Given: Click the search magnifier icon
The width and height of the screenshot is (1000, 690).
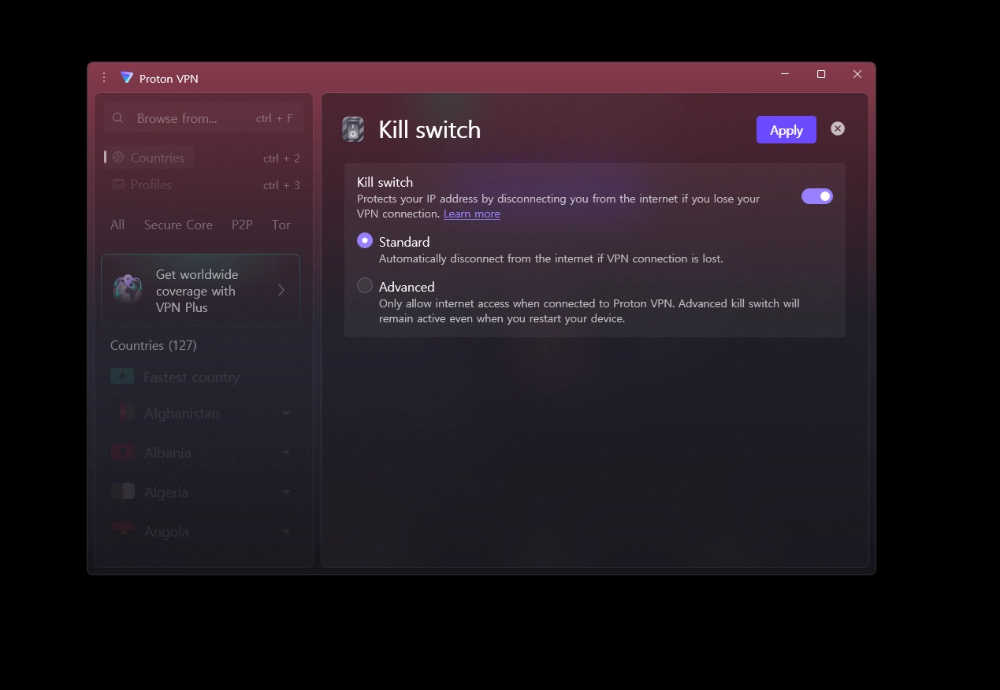Looking at the screenshot, I should 118,118.
